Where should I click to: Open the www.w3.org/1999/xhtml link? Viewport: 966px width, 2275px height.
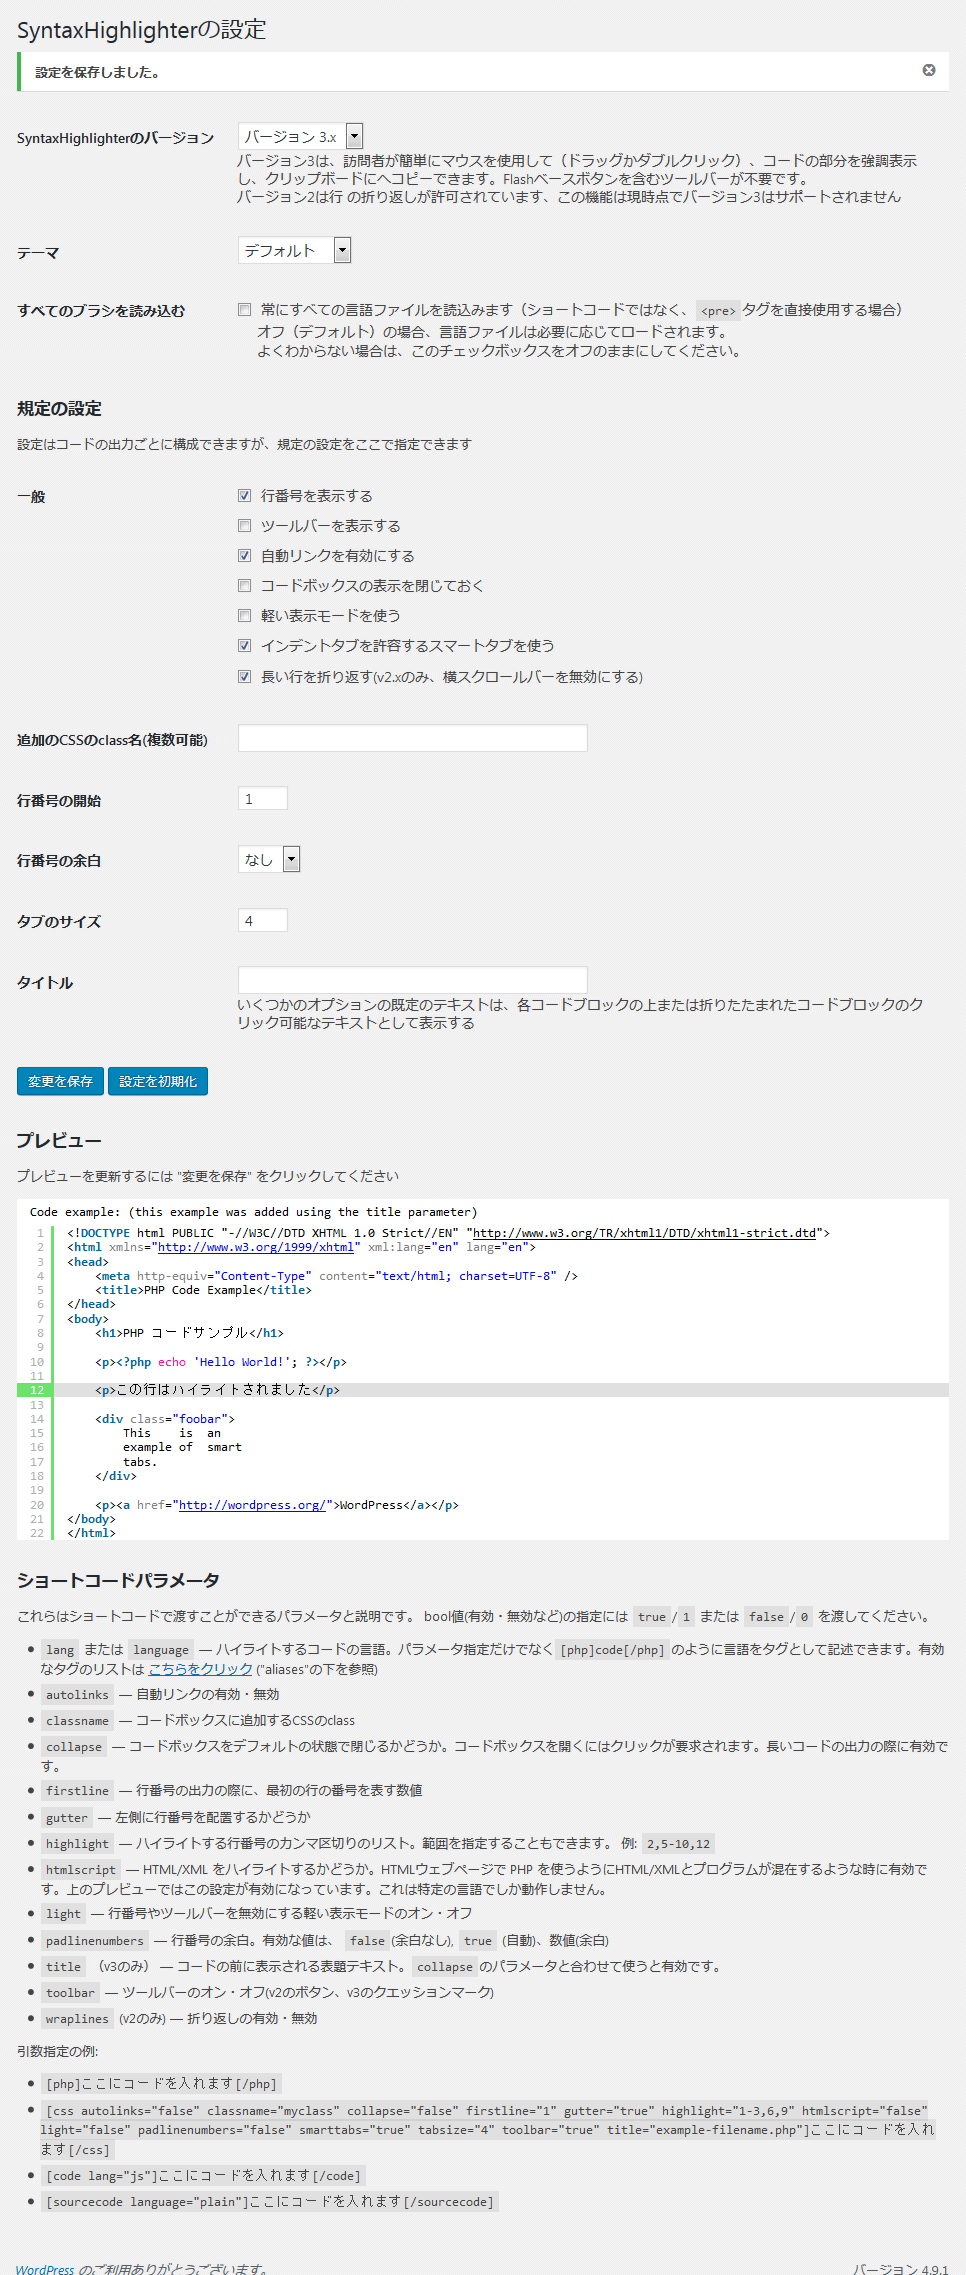coord(255,1247)
